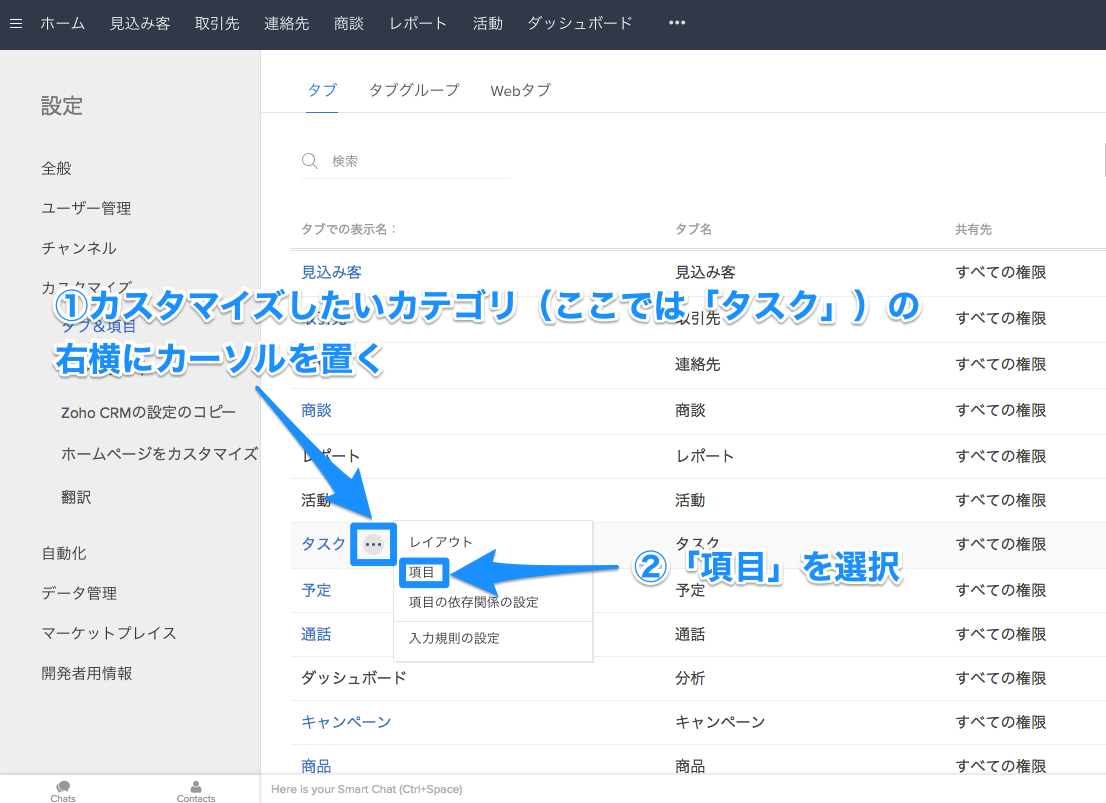
Task: Open Zoho CRMの設定のコピー
Action: click(148, 412)
